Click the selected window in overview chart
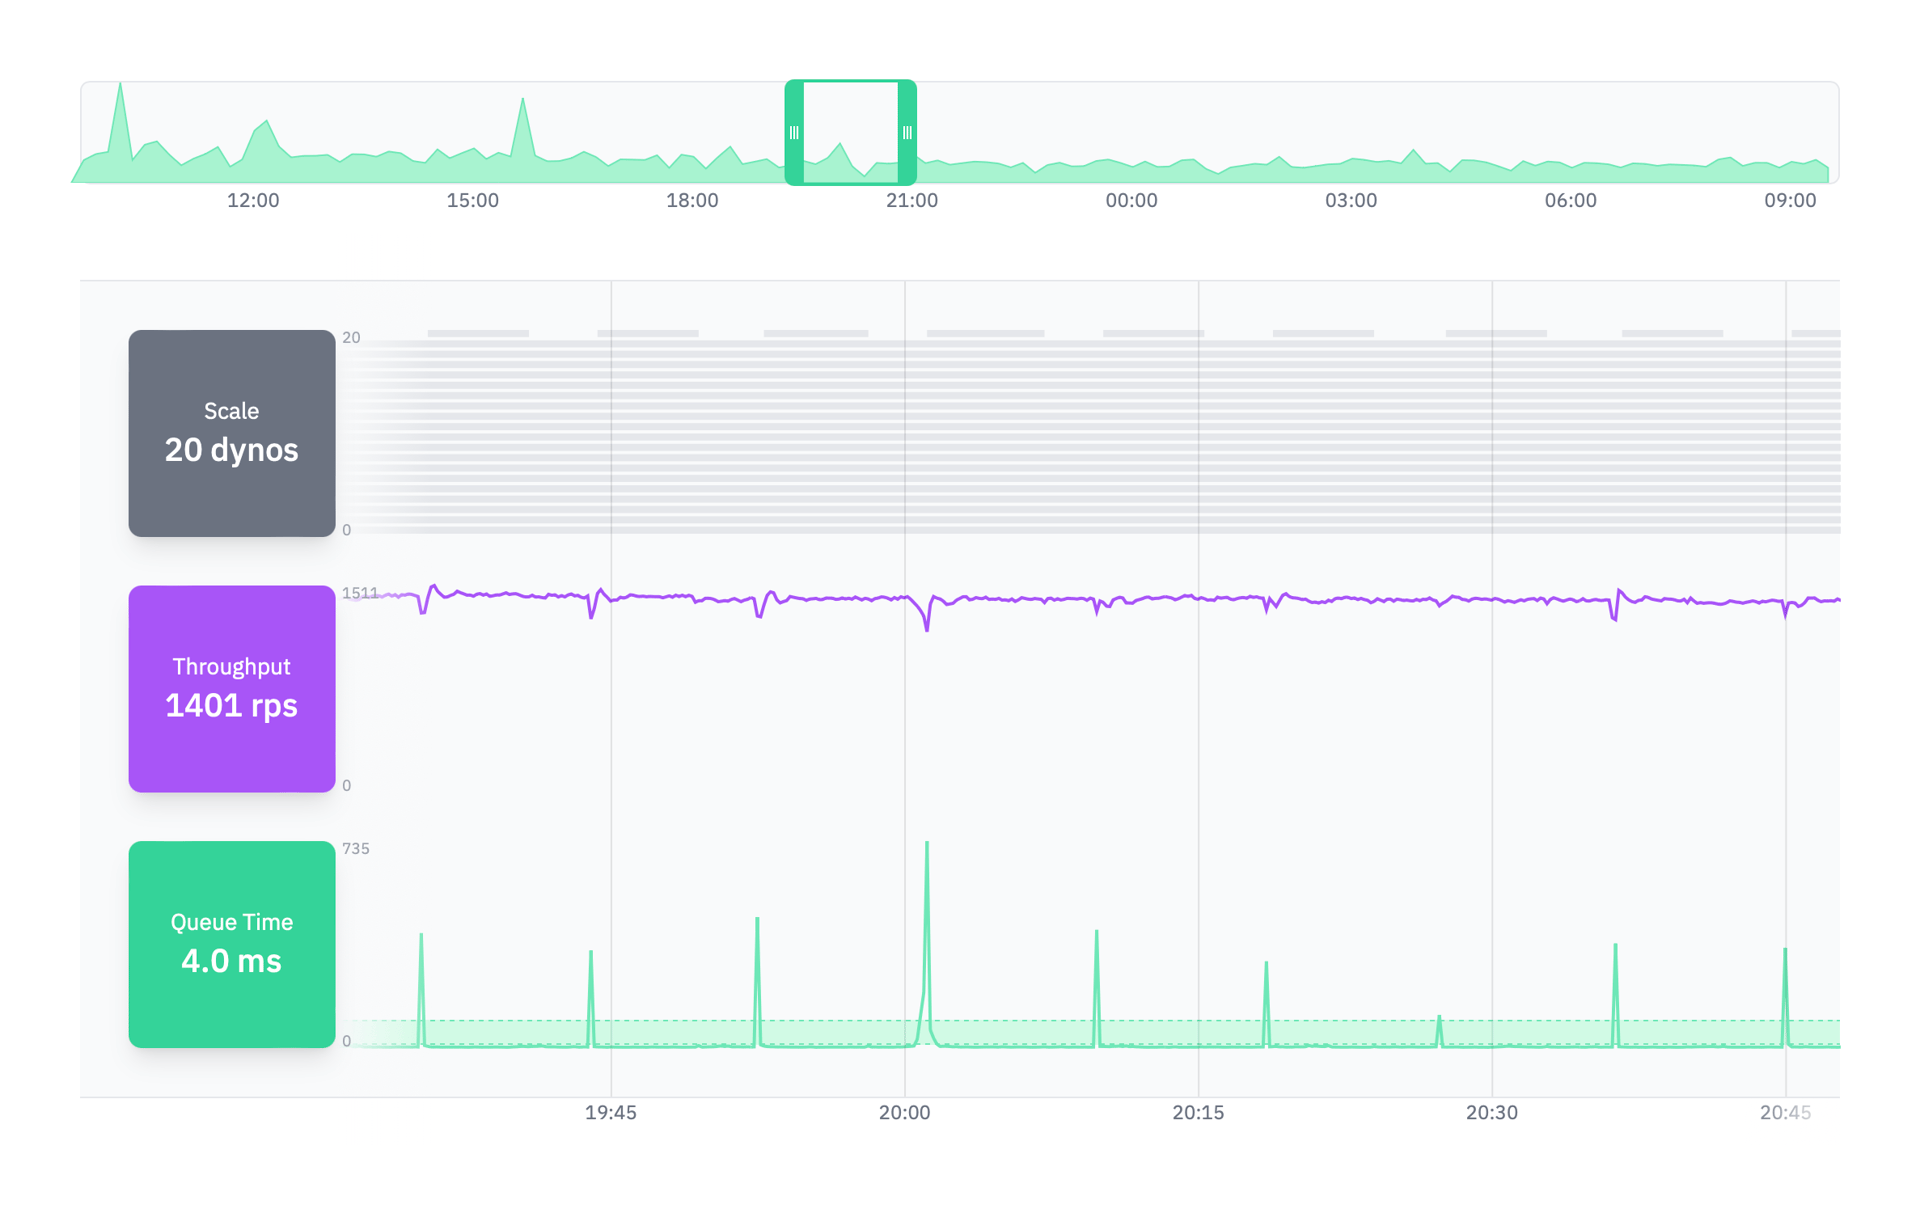The image size is (1920, 1226). click(x=850, y=132)
